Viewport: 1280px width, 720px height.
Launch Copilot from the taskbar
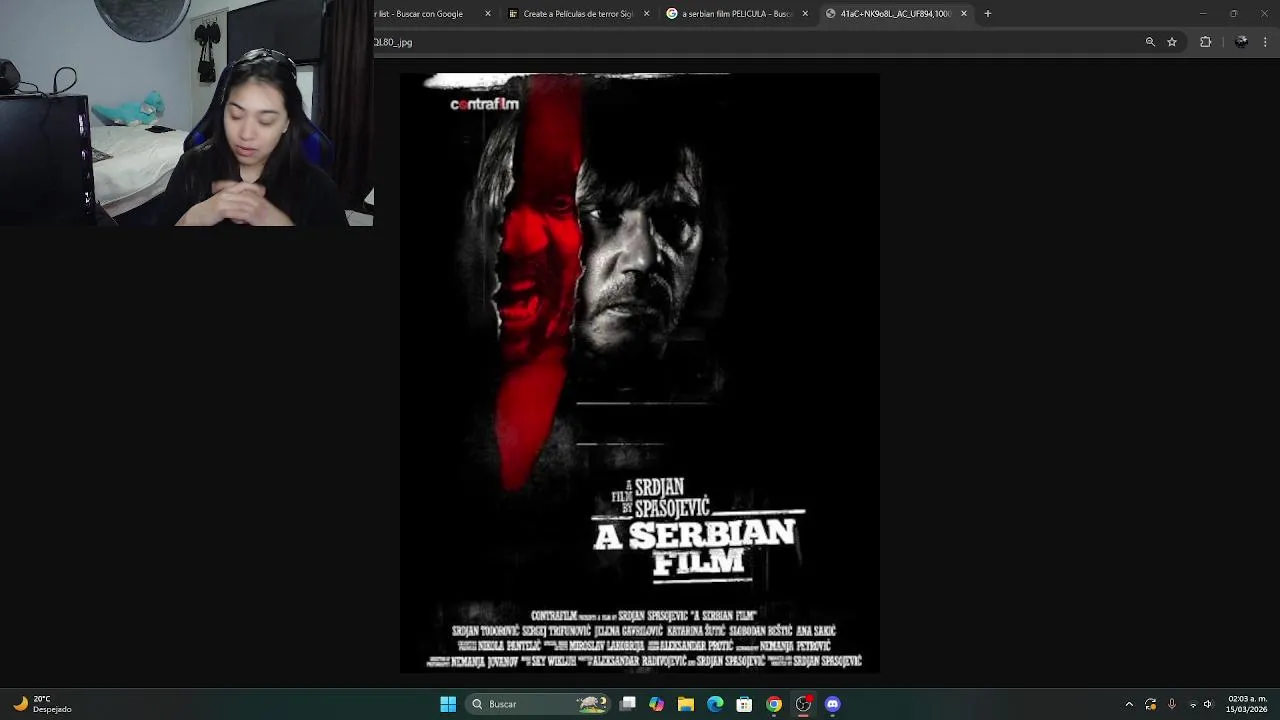click(656, 704)
